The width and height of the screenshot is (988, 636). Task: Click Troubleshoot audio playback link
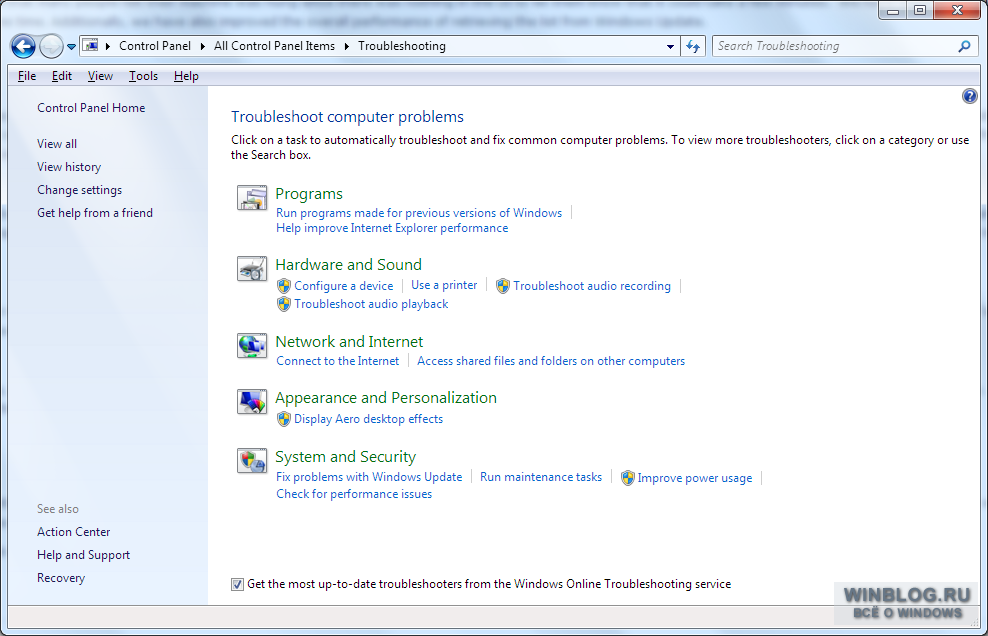(x=371, y=304)
